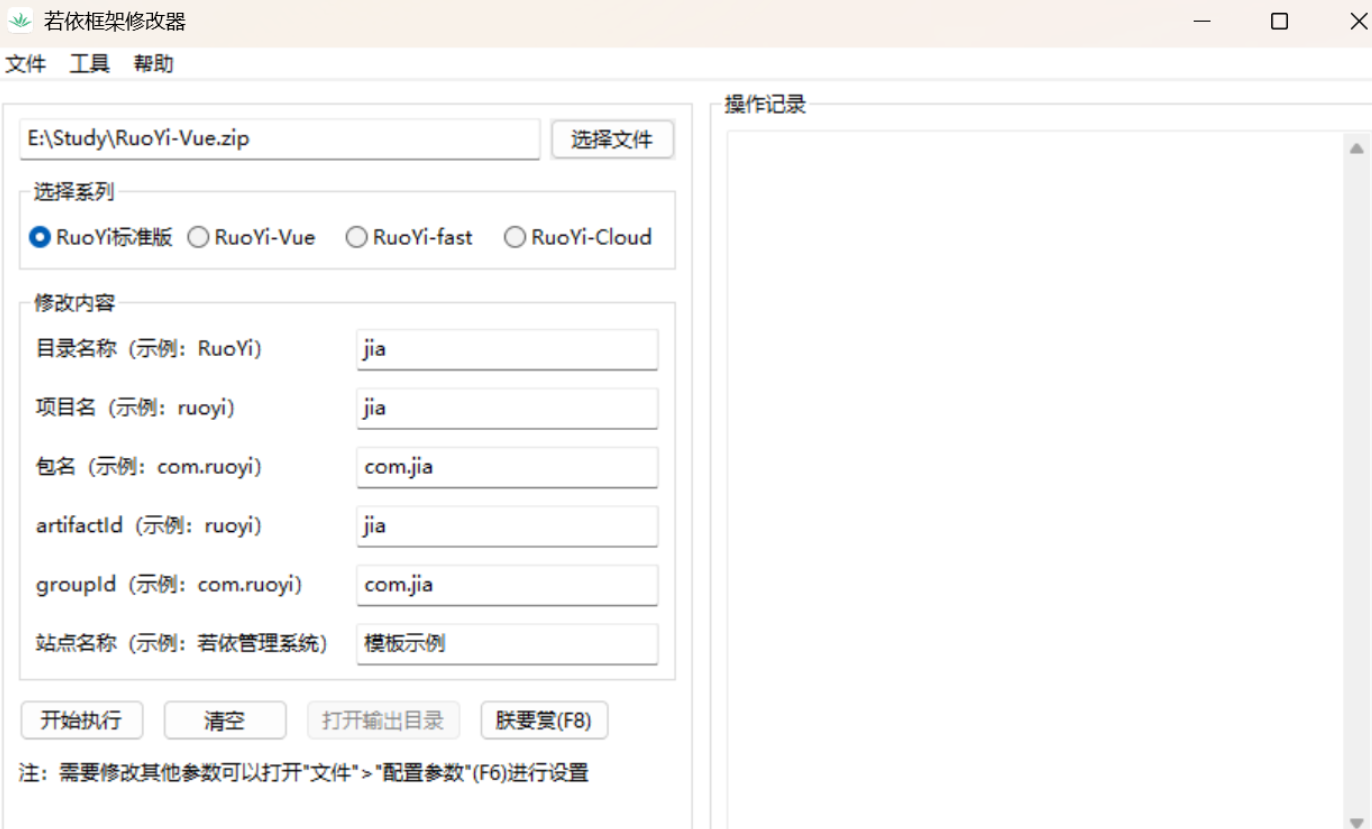This screenshot has height=829, width=1372.
Task: Click the 朕要赏(F8) button
Action: (544, 720)
